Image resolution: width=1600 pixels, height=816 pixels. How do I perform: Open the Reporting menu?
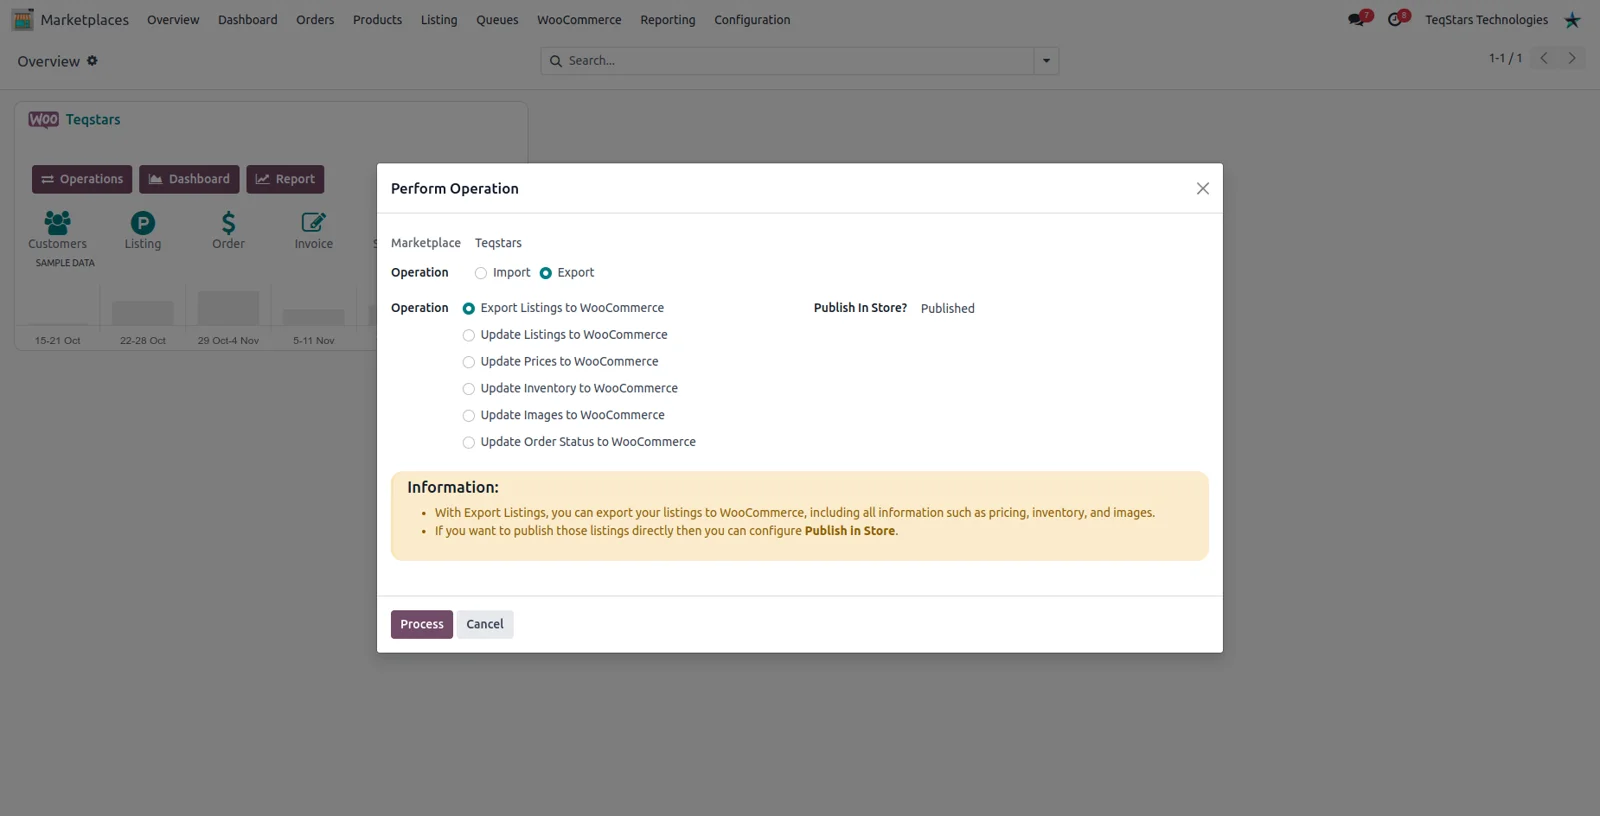(x=668, y=20)
